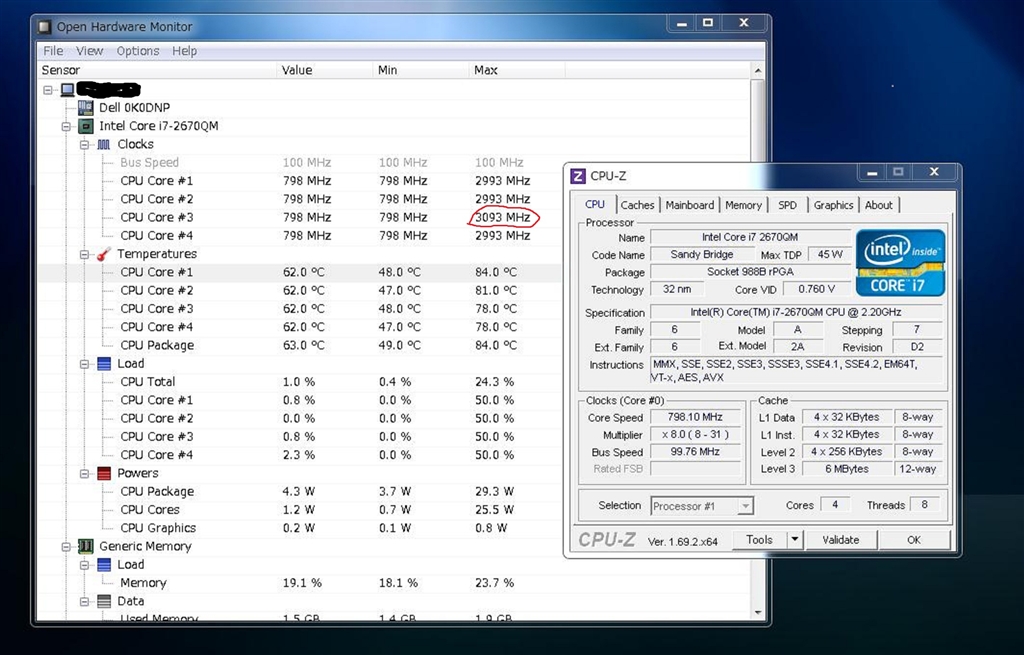Click the thermometer icon beside Temperatures
The width and height of the screenshot is (1024, 655).
pyautogui.click(x=103, y=254)
